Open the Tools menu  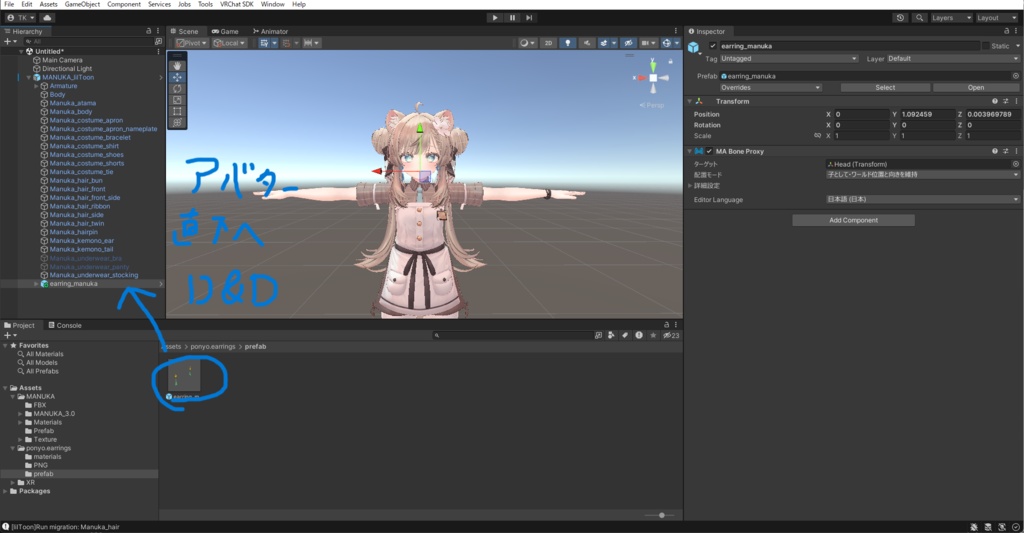(205, 4)
